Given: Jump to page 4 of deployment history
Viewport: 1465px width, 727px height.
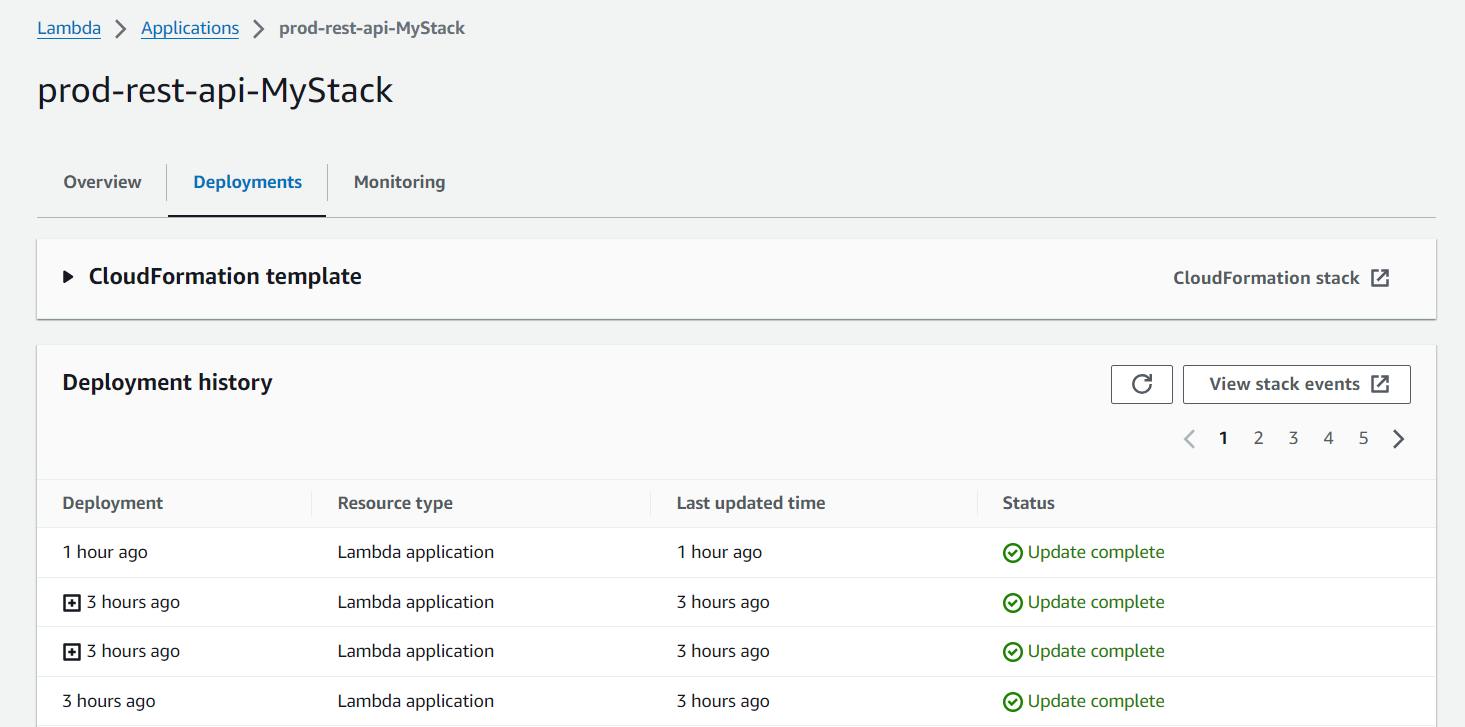Looking at the screenshot, I should click(1328, 438).
